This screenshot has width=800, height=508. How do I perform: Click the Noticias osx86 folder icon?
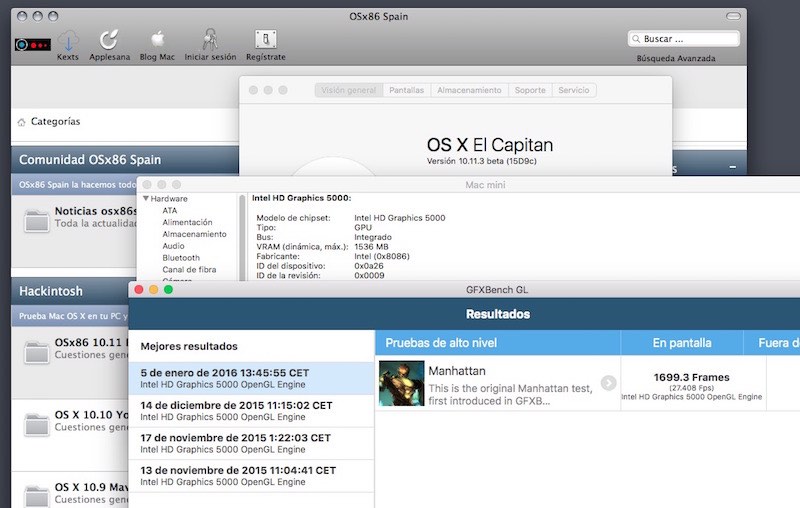37,220
